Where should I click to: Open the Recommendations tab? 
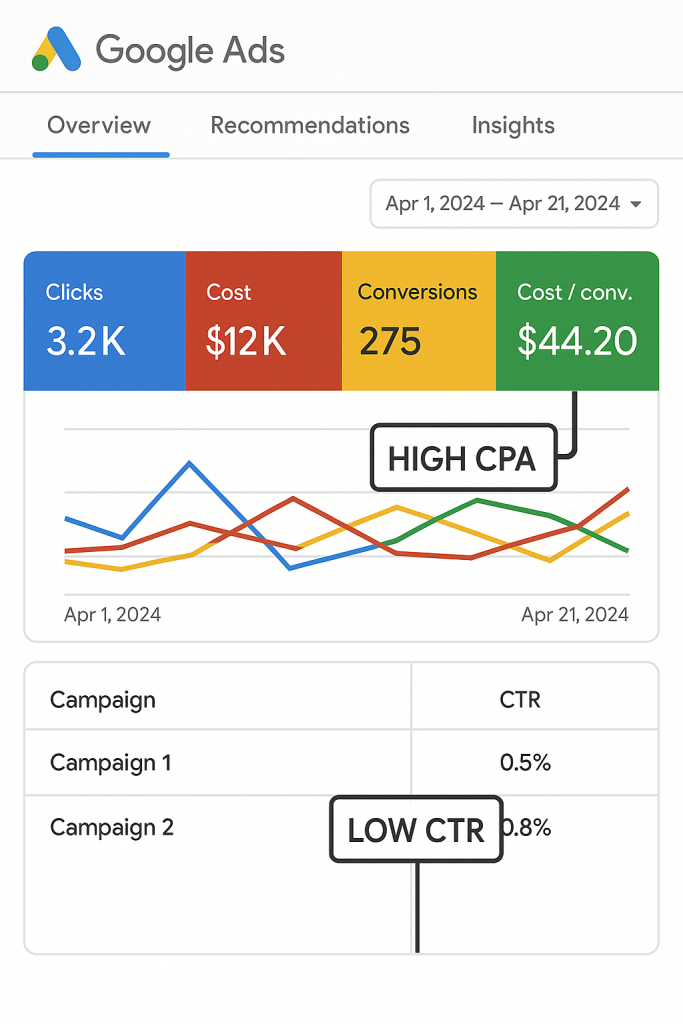(x=309, y=126)
